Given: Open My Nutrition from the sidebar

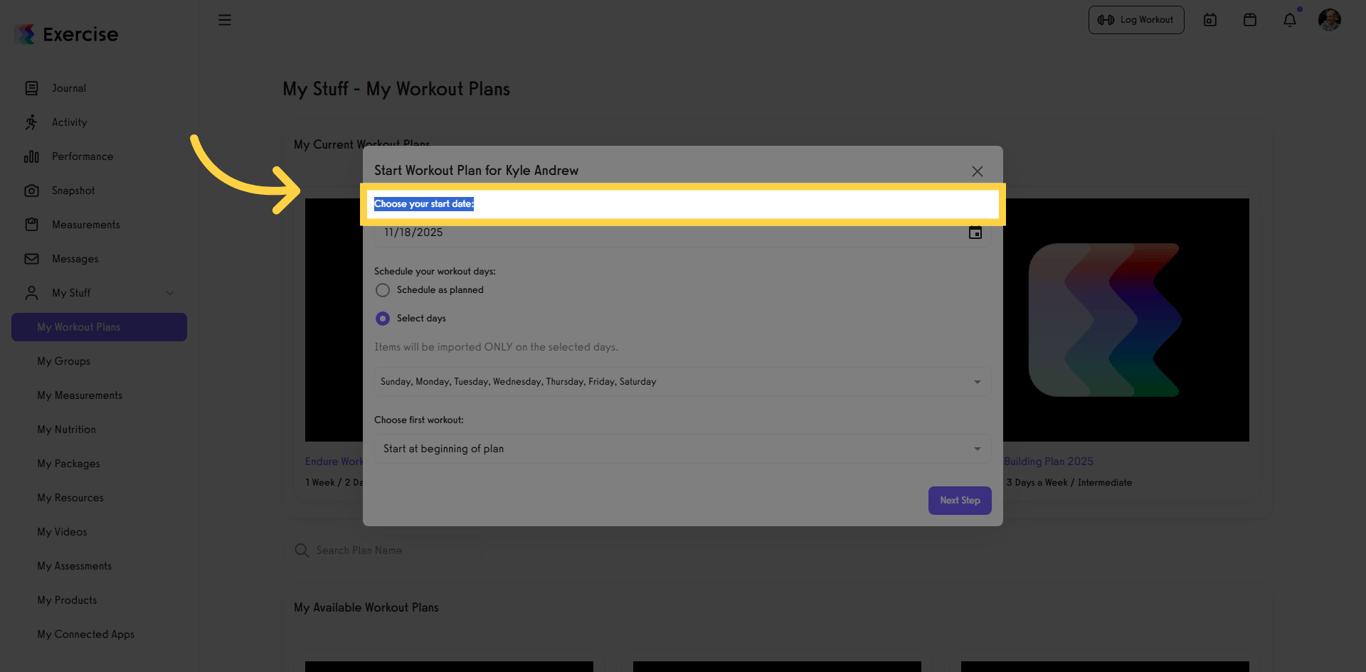Looking at the screenshot, I should pyautogui.click(x=66, y=429).
